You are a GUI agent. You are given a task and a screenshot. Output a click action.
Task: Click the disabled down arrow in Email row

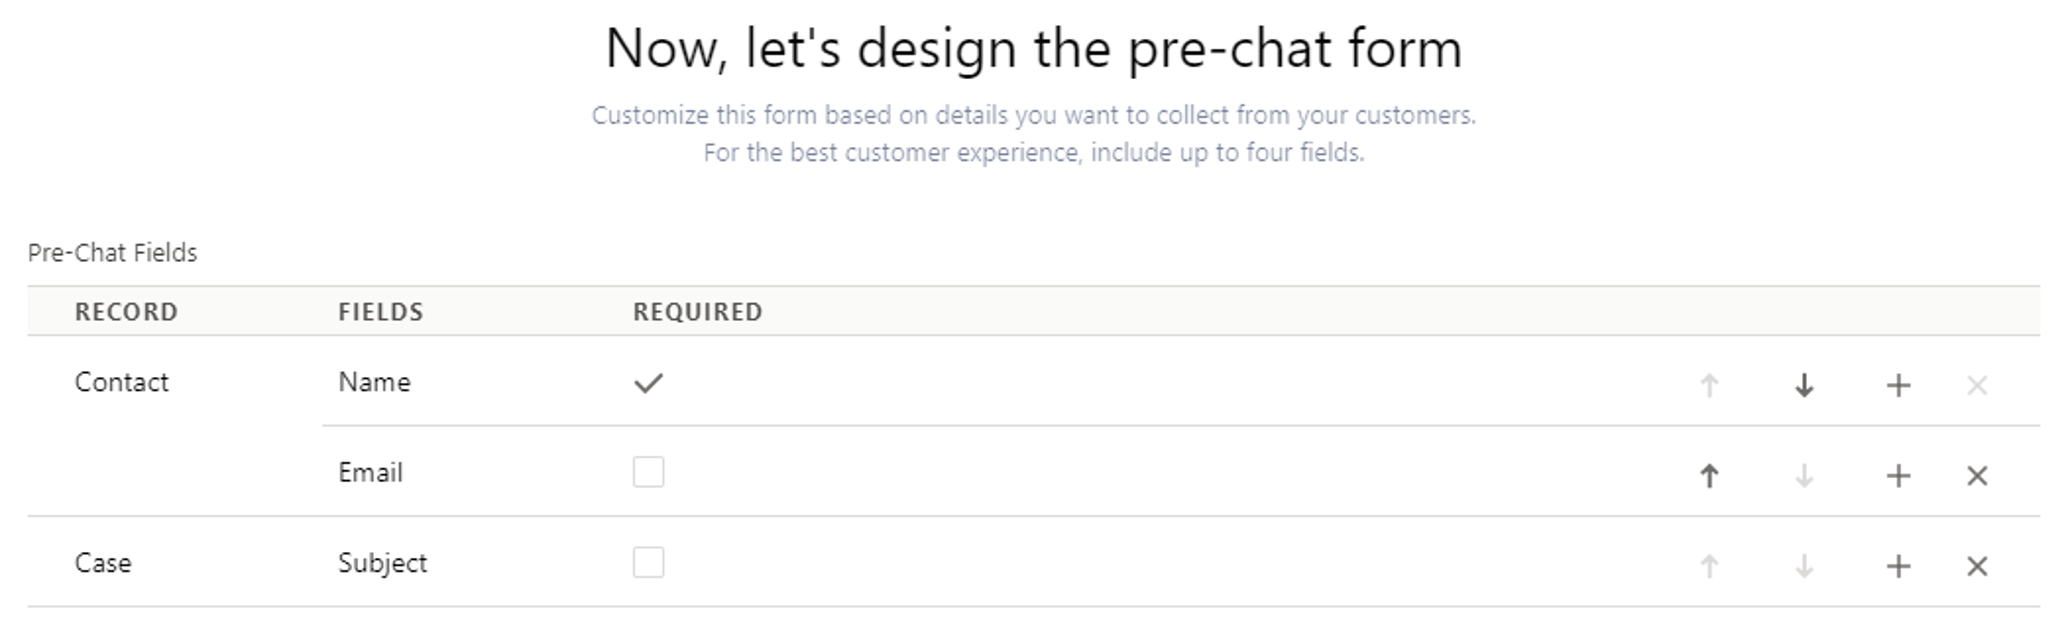coord(1804,476)
